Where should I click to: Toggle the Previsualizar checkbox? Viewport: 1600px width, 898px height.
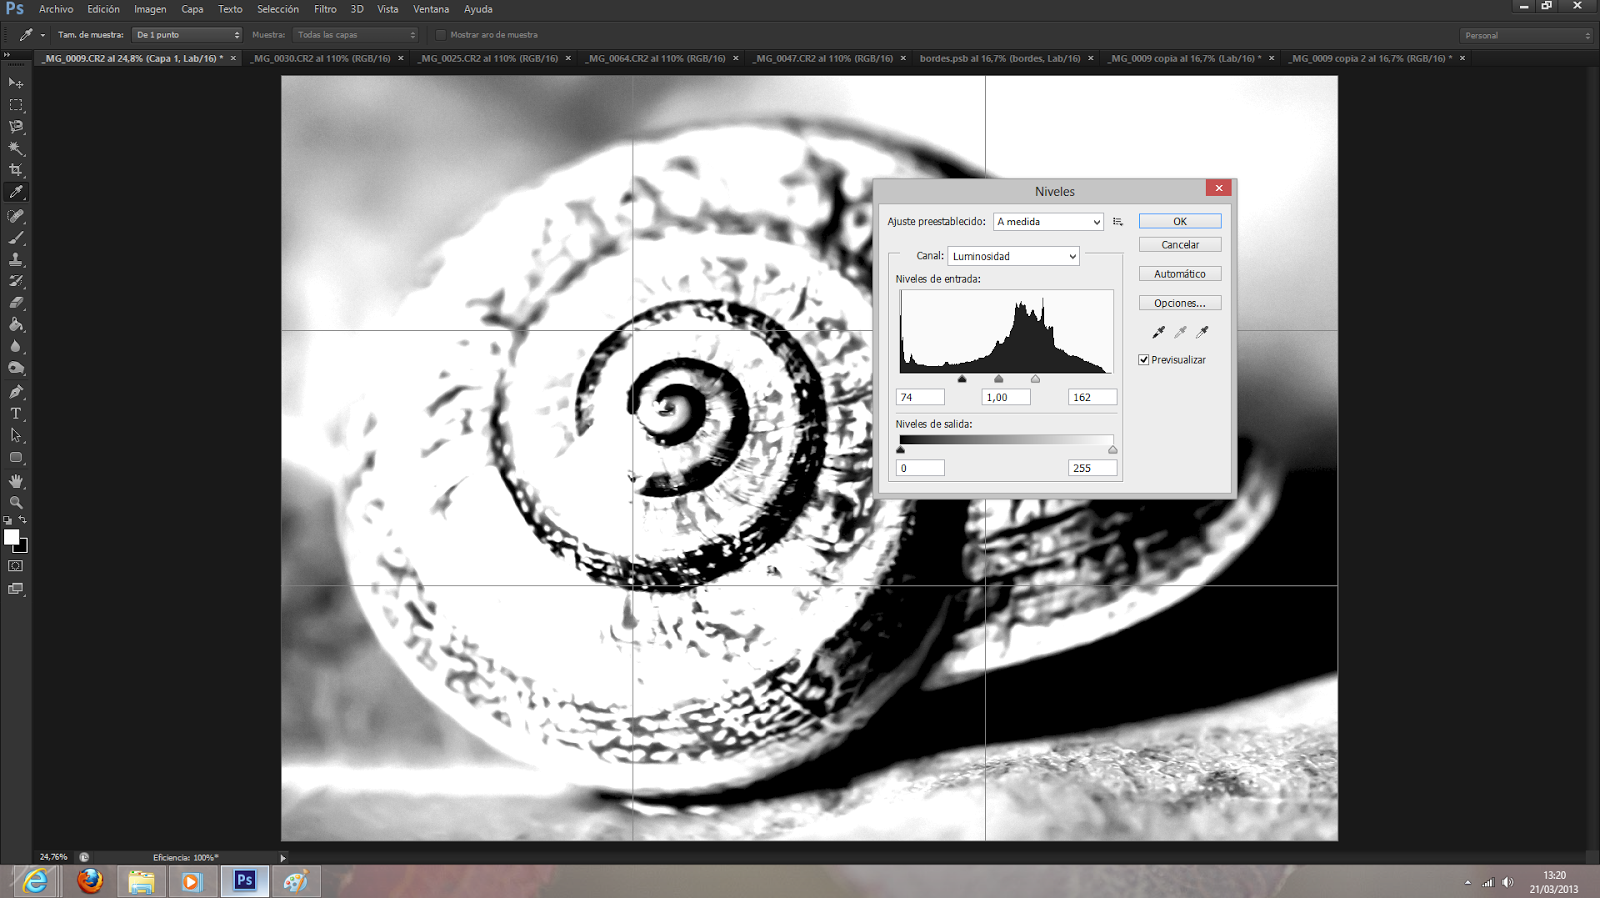[1144, 360]
